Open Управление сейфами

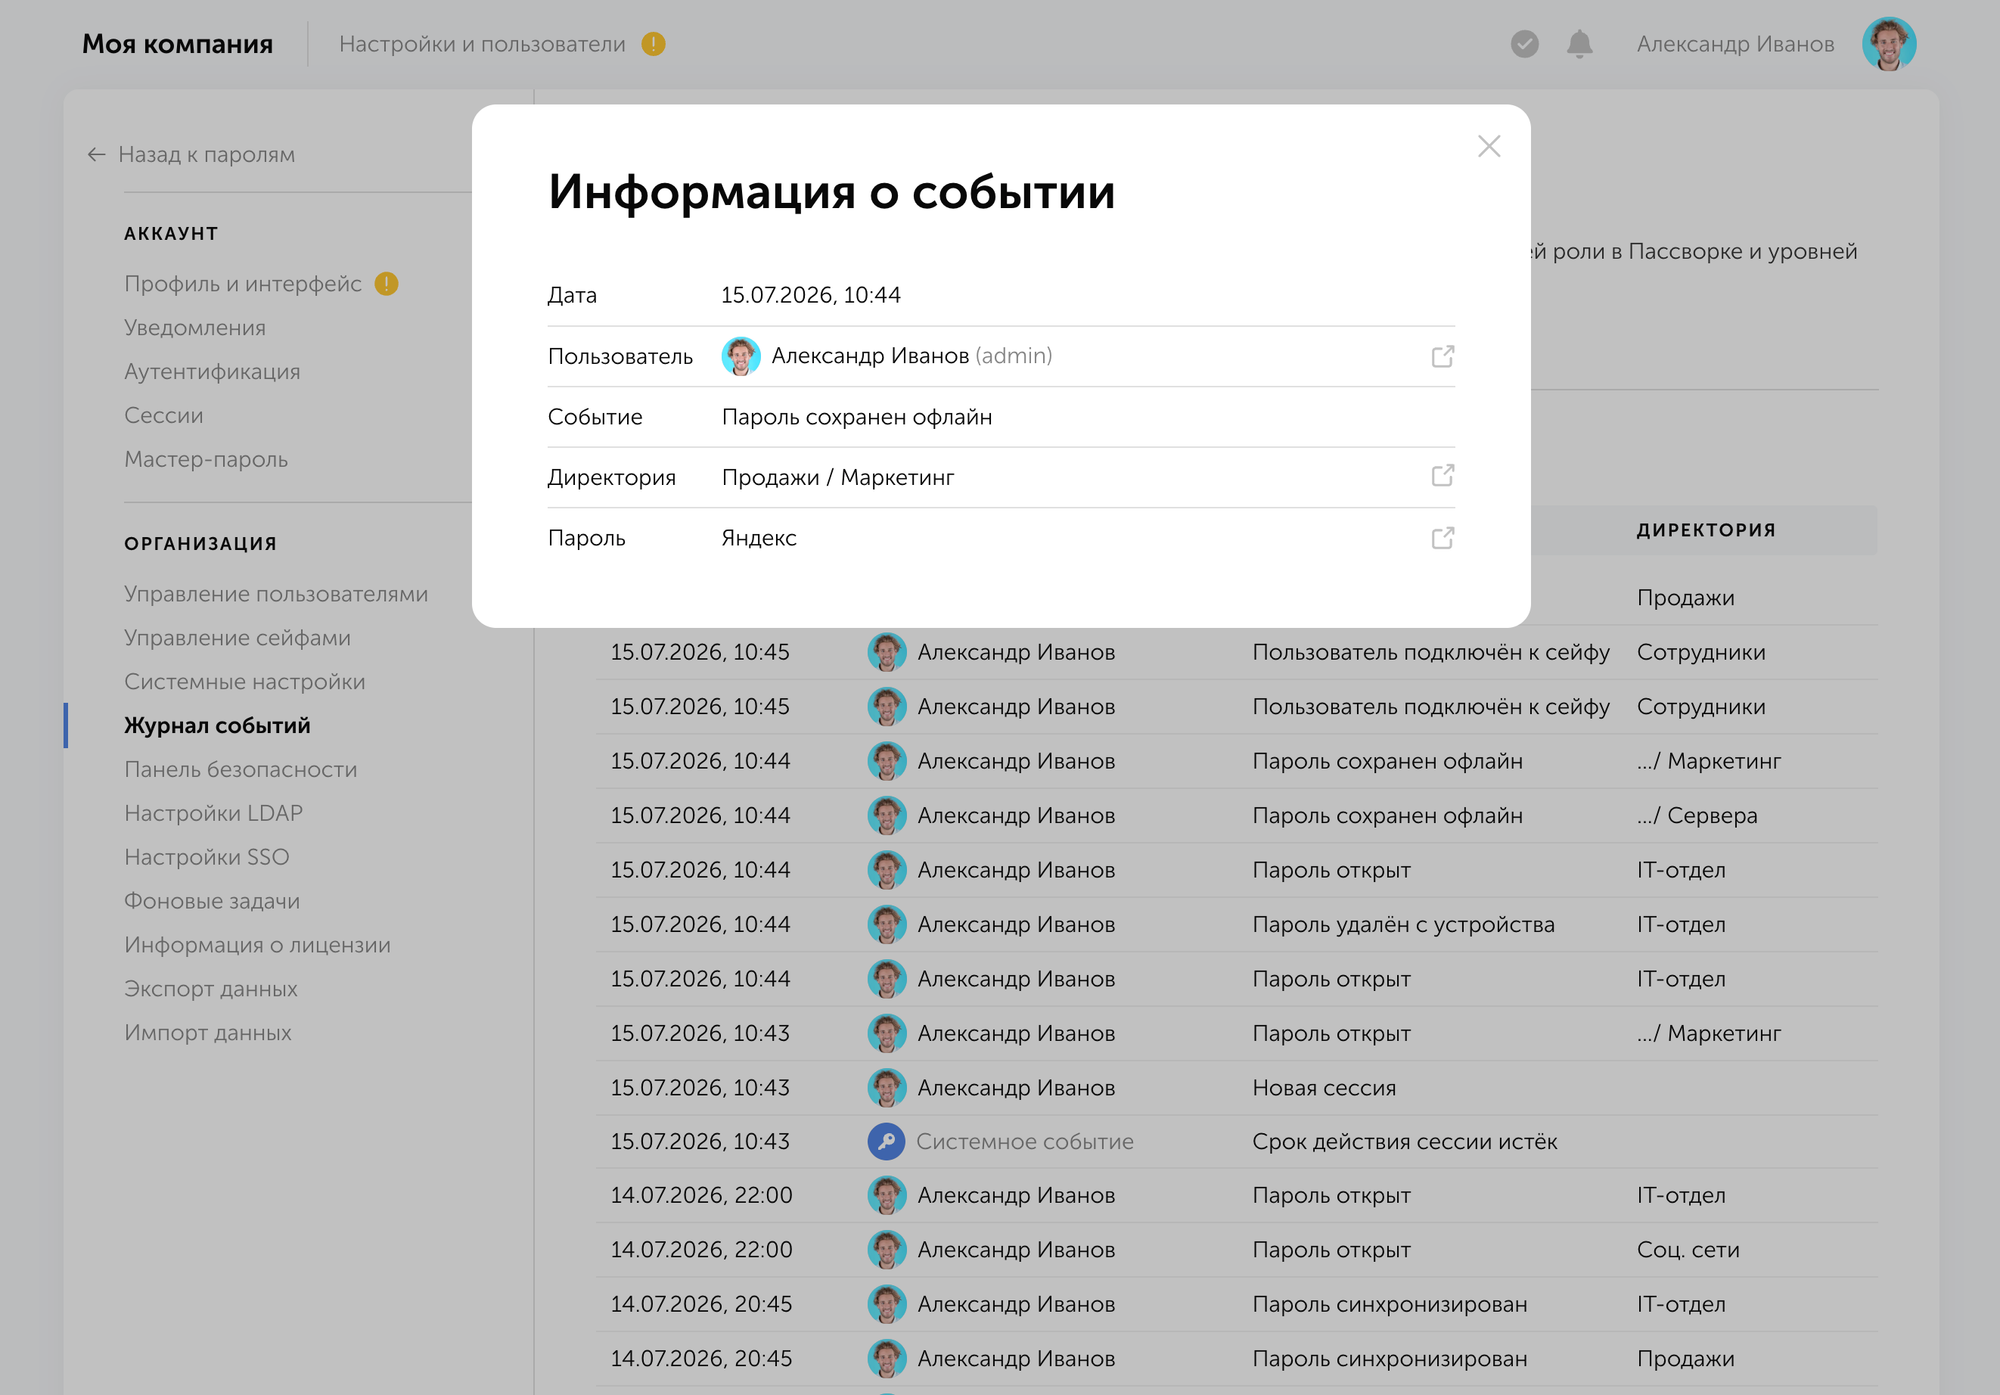pos(237,638)
